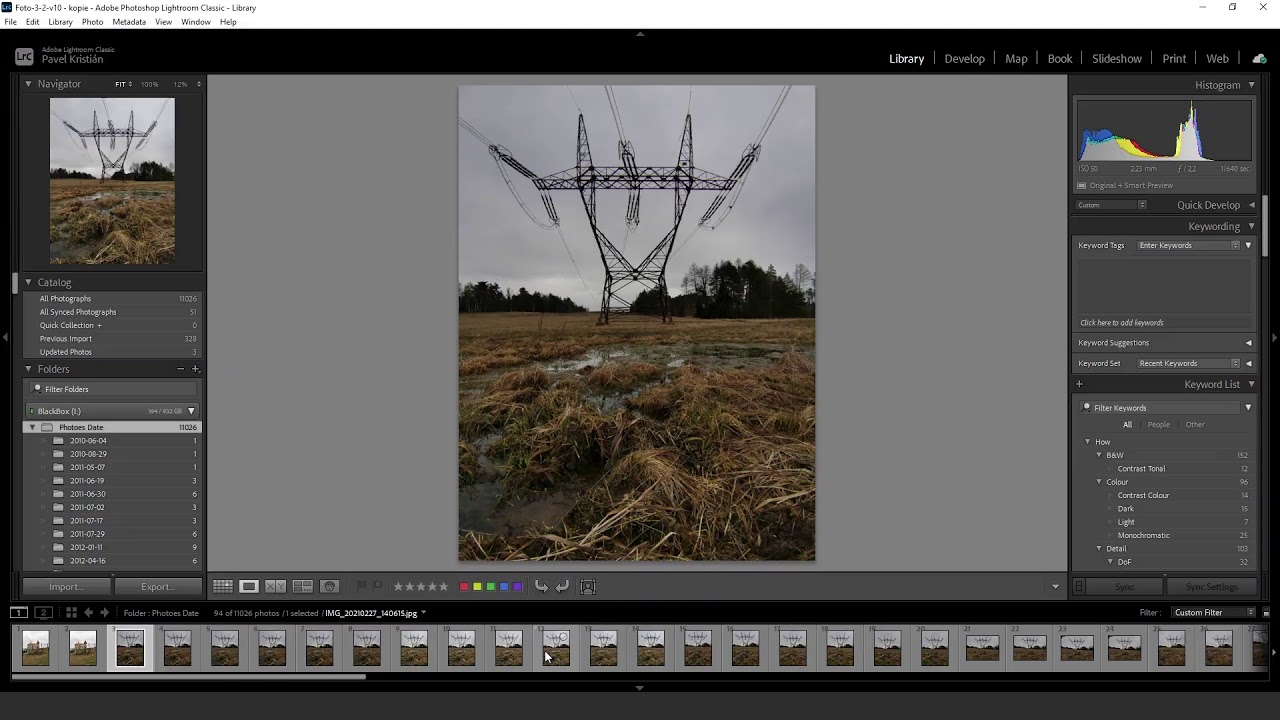Open Compare view (XY) icon

(275, 587)
